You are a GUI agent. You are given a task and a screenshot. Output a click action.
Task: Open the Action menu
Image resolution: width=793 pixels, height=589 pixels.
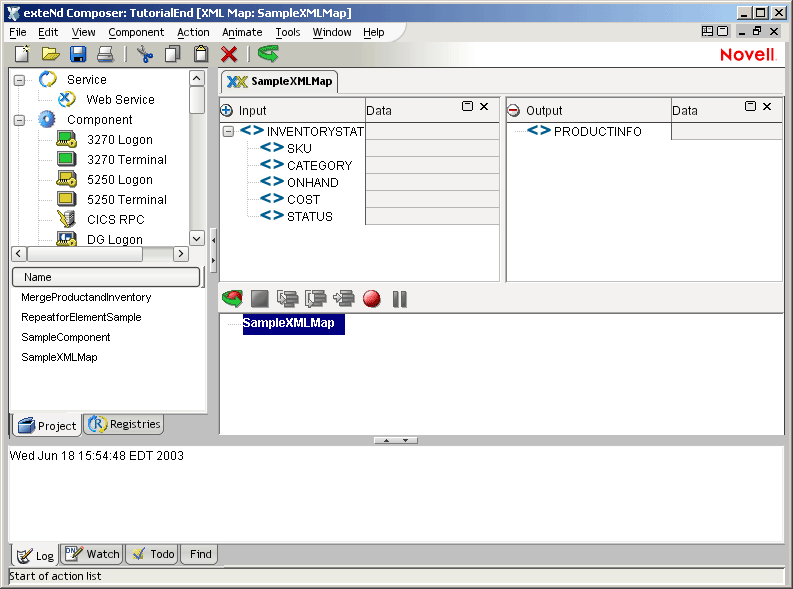point(193,32)
